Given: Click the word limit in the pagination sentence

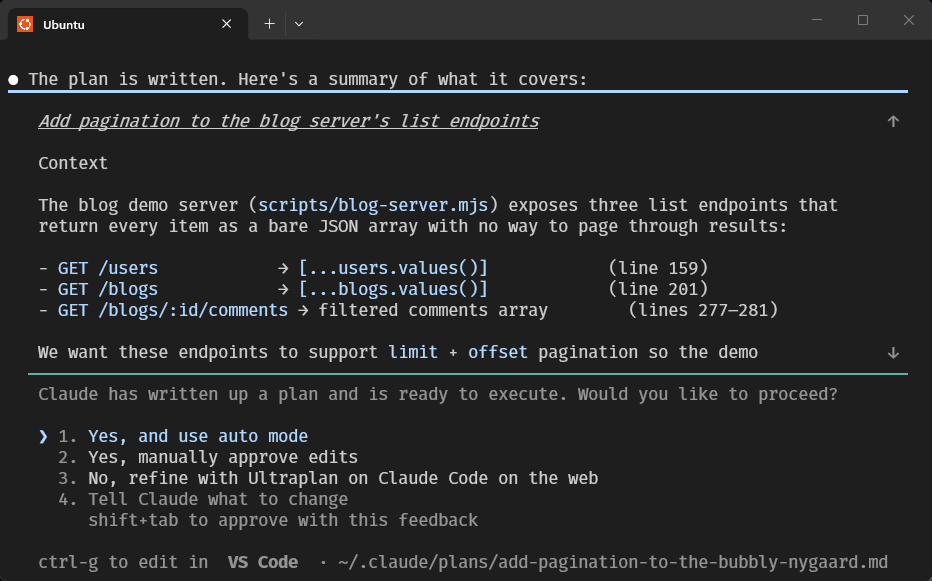Looking at the screenshot, I should click(413, 352).
